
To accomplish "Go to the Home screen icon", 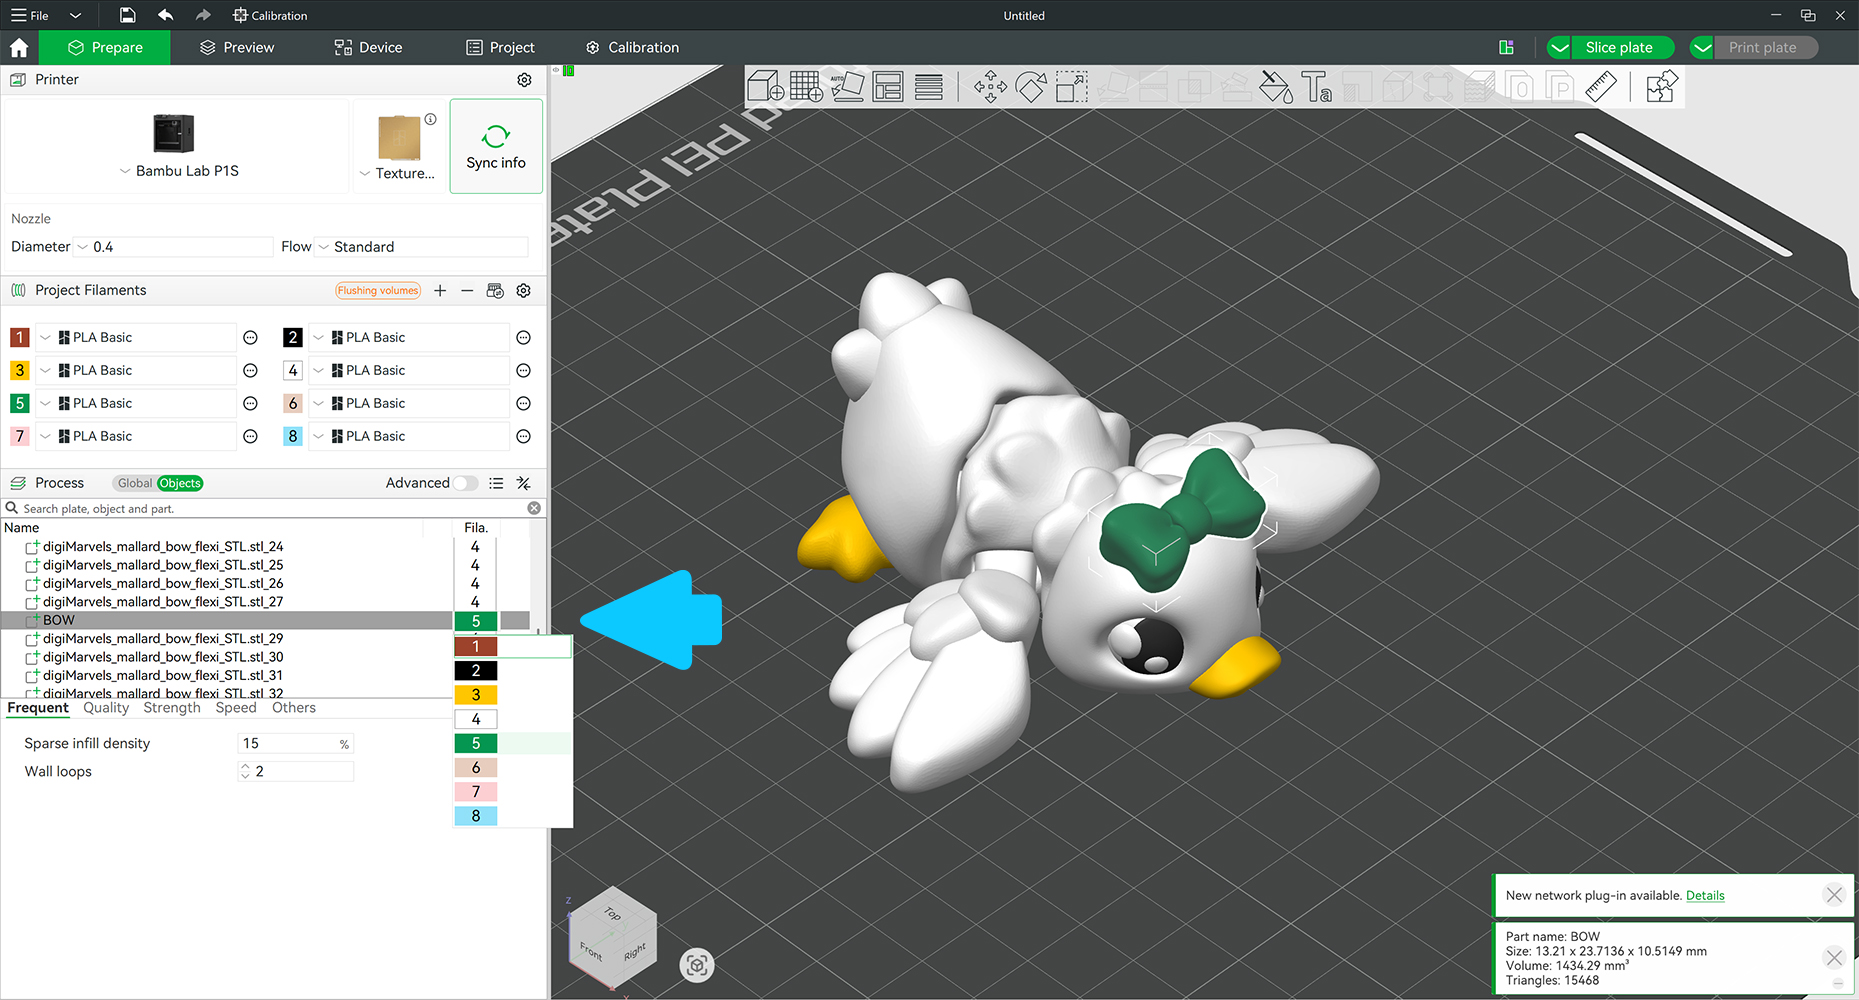I will [19, 47].
